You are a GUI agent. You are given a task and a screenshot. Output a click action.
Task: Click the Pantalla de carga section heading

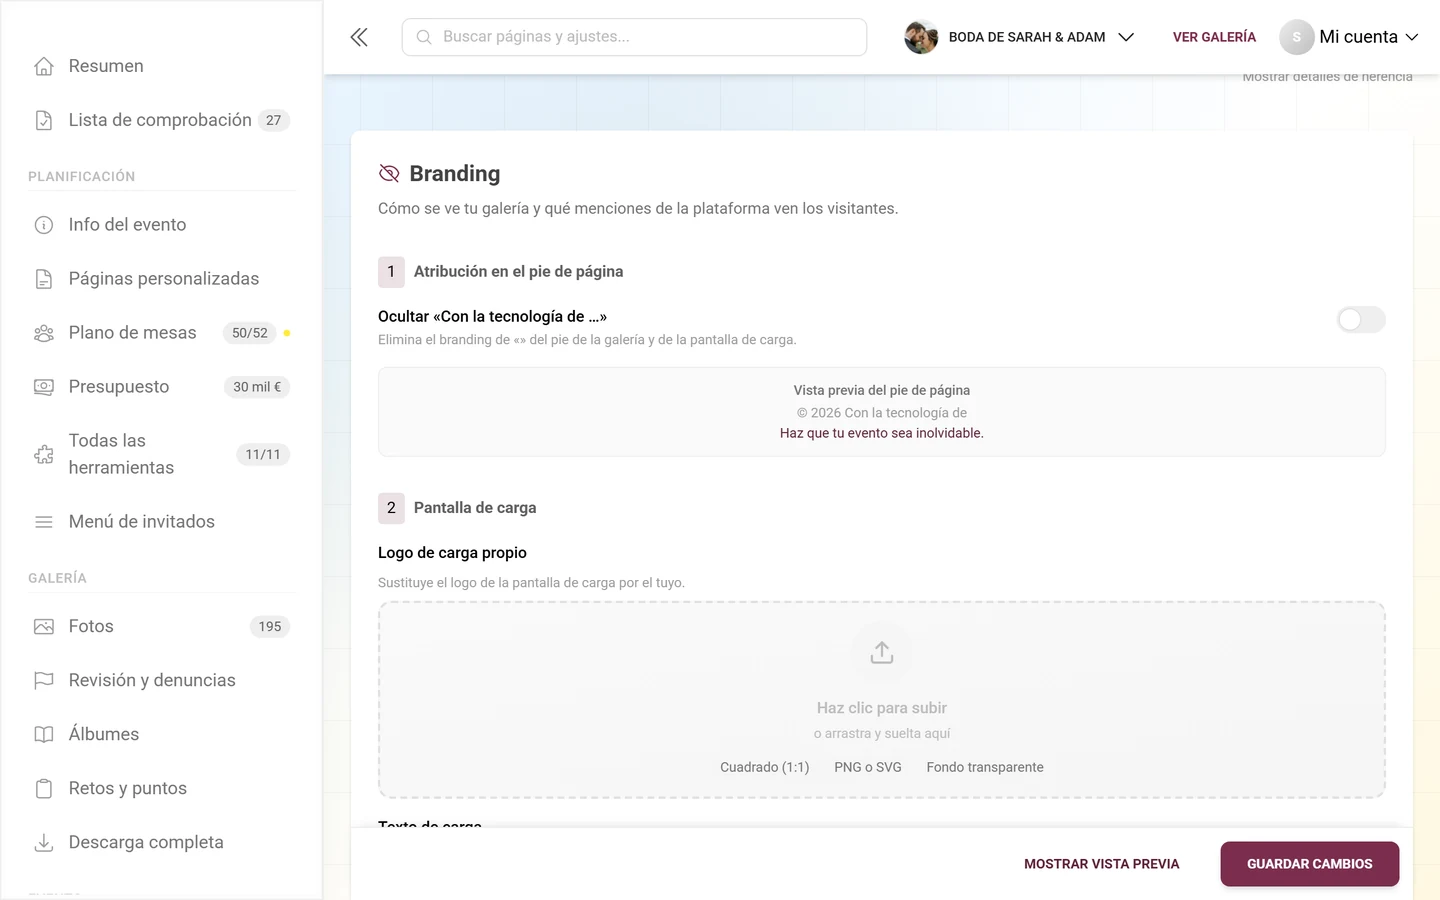point(475,508)
